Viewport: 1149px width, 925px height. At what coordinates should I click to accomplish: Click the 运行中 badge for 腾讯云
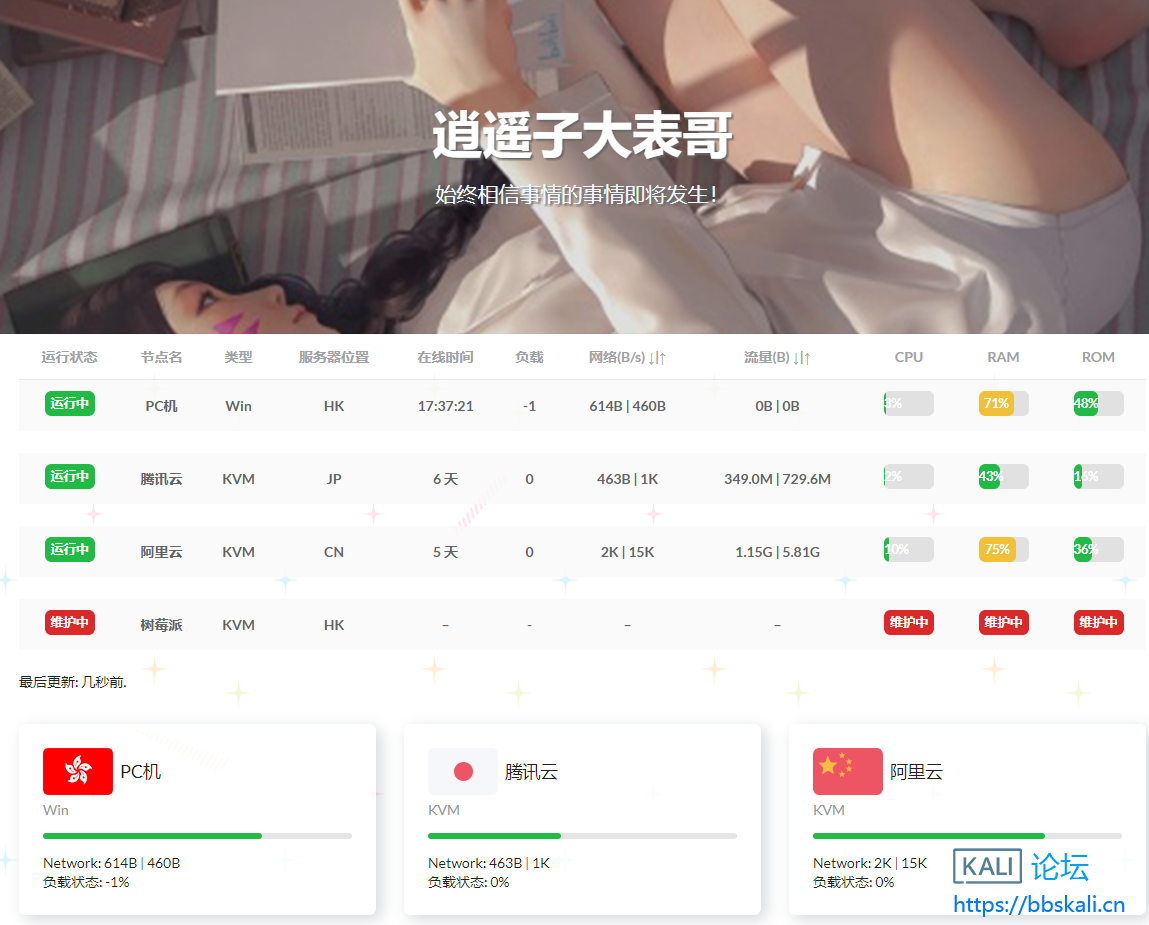pos(69,477)
